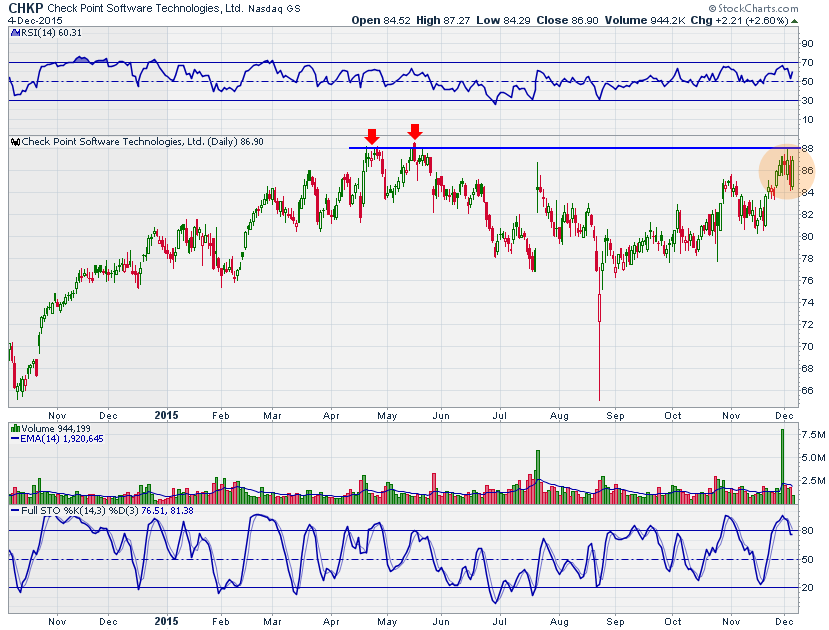Click the volume bars legend icon
Viewport: 829px width, 630px height.
[x=15, y=429]
